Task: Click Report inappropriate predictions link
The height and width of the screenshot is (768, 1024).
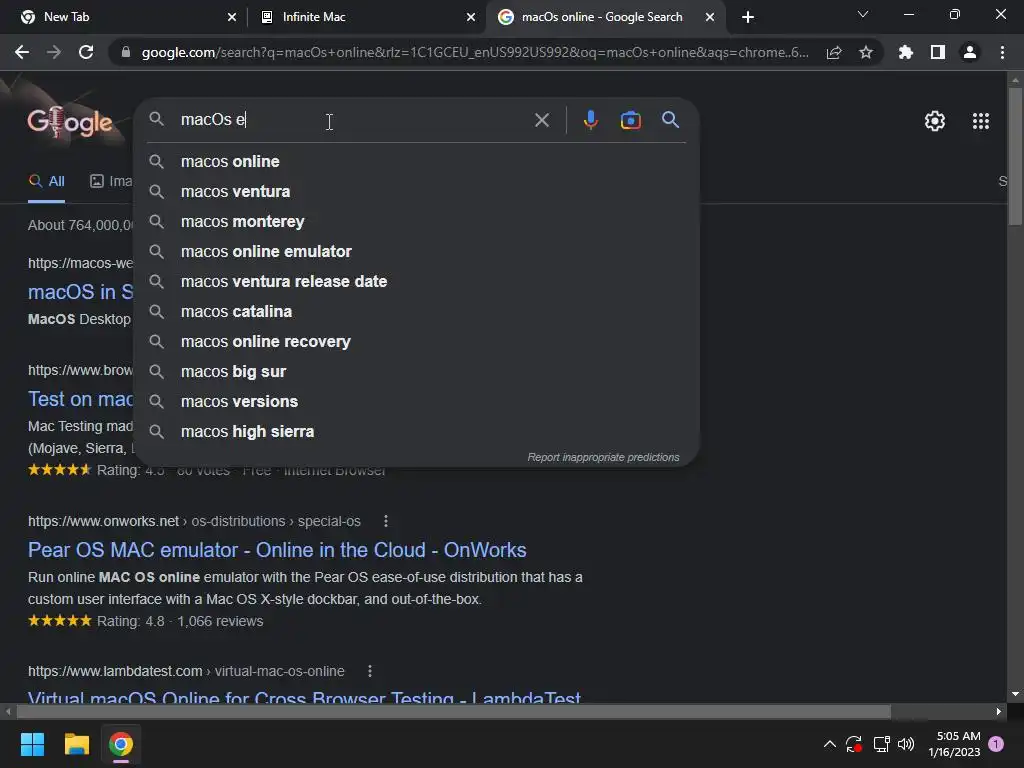Action: pyautogui.click(x=603, y=457)
